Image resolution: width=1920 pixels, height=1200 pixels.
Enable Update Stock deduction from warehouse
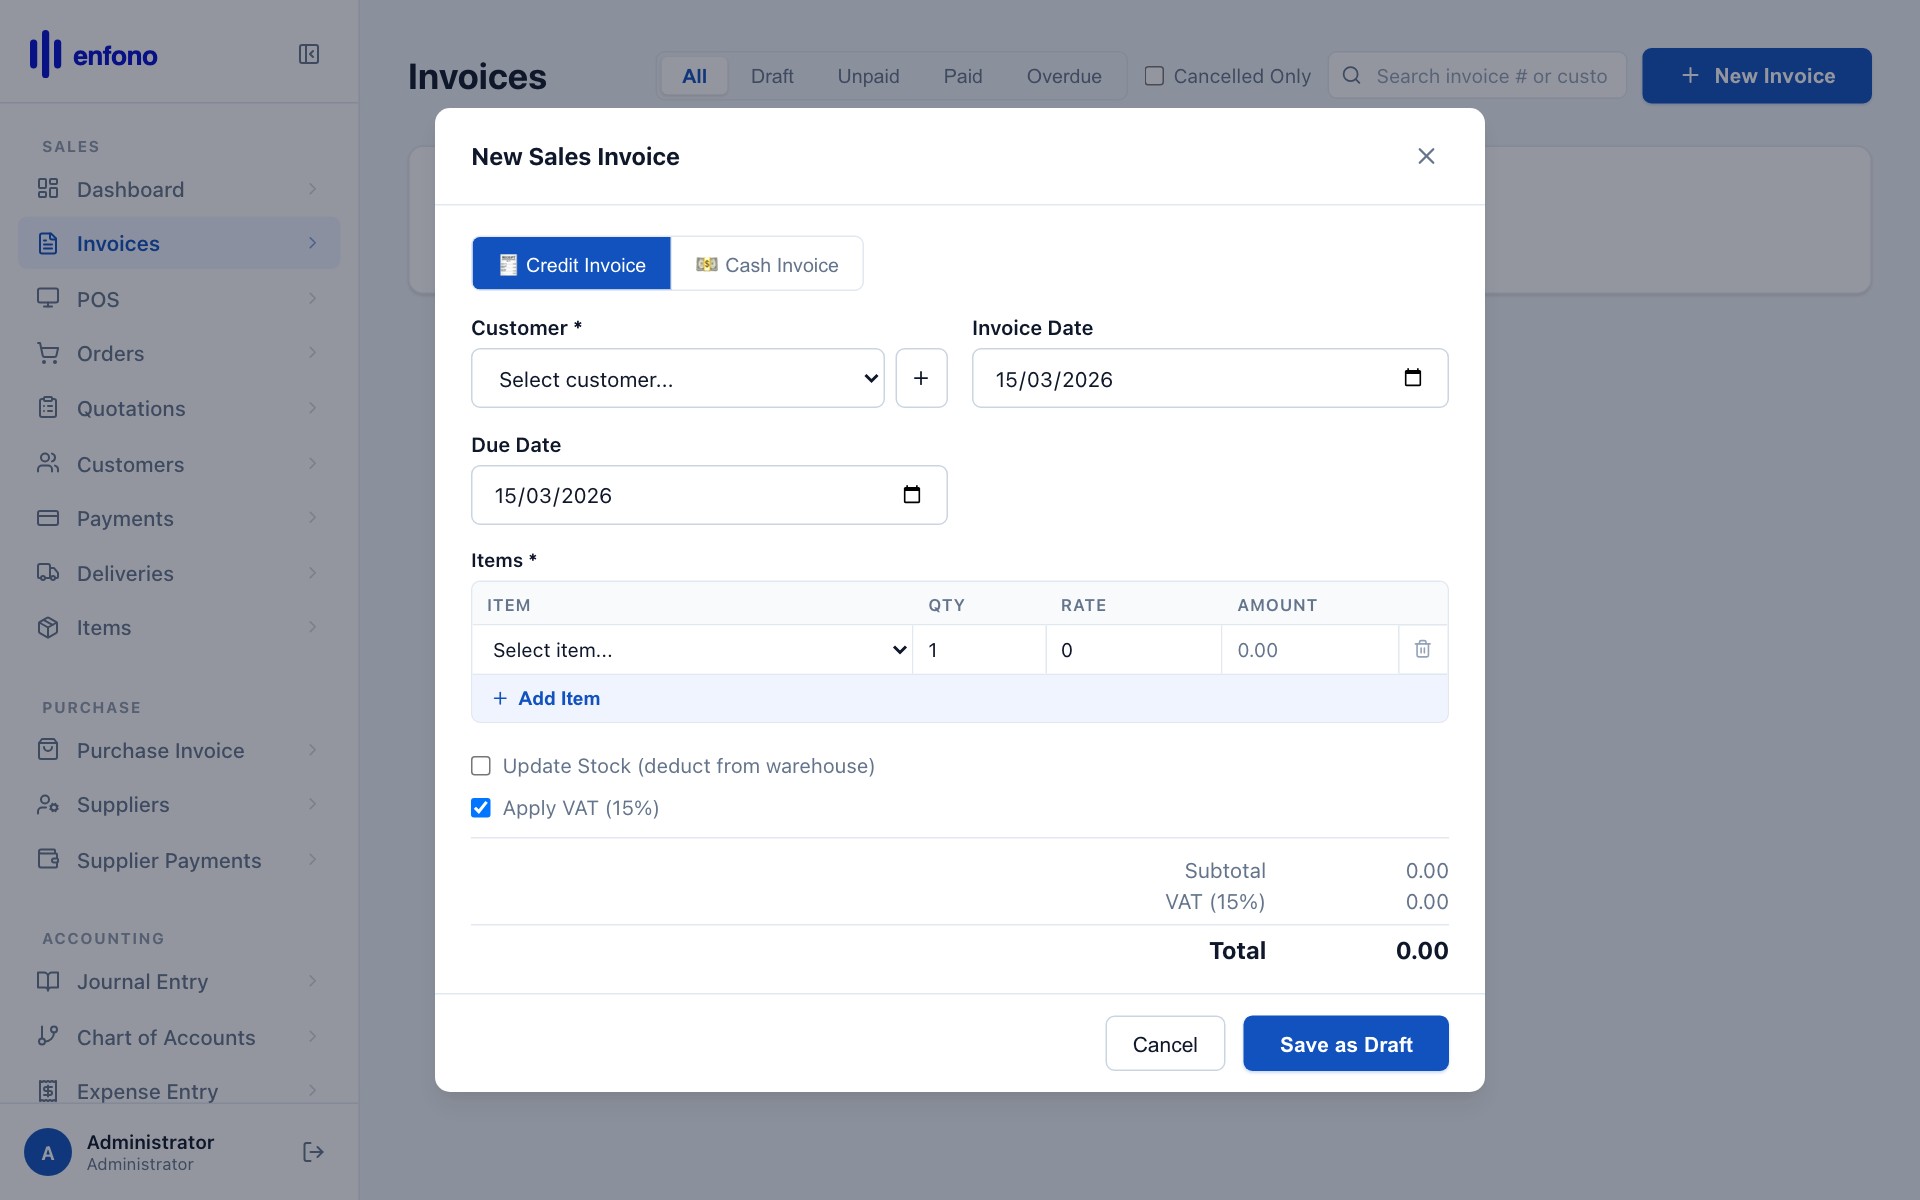coord(481,765)
